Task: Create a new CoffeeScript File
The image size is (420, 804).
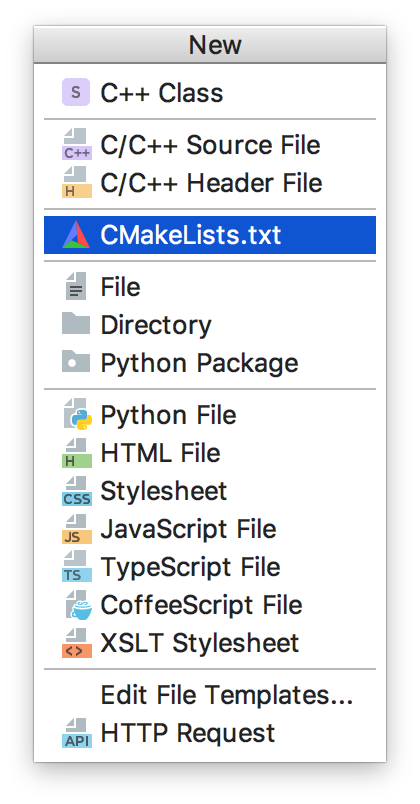Action: [210, 604]
